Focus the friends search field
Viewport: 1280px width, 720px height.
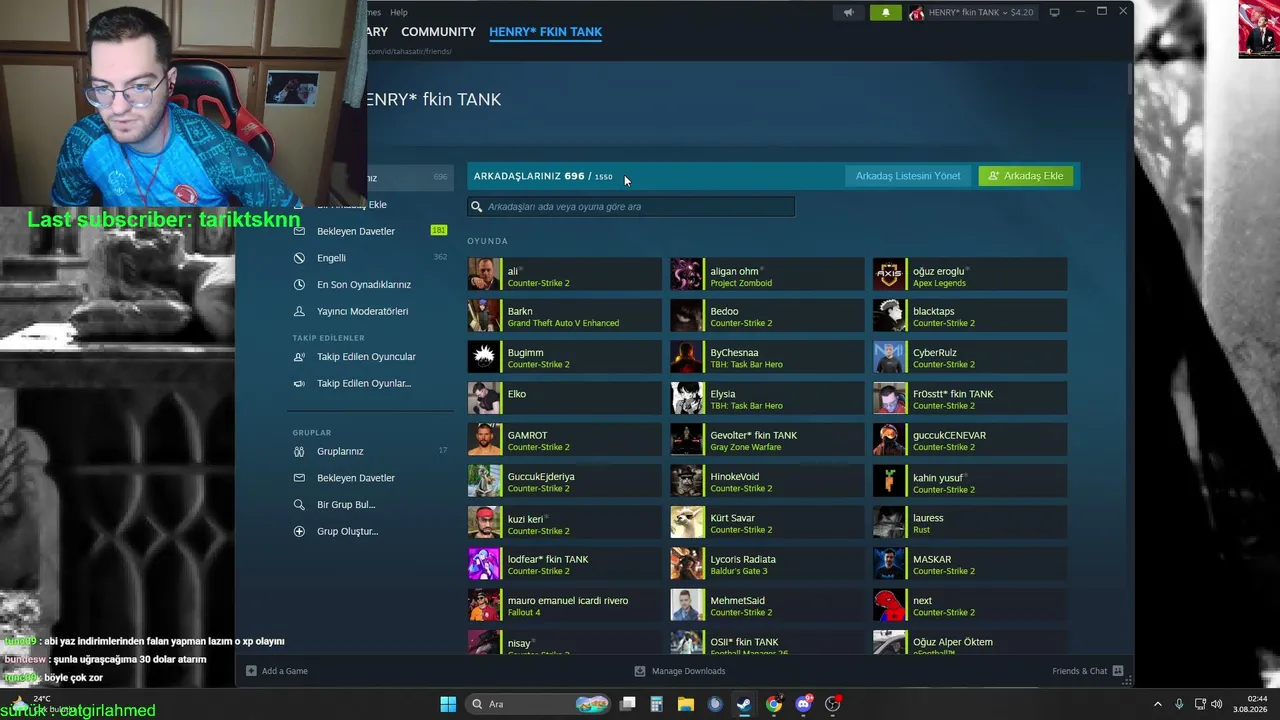(631, 207)
